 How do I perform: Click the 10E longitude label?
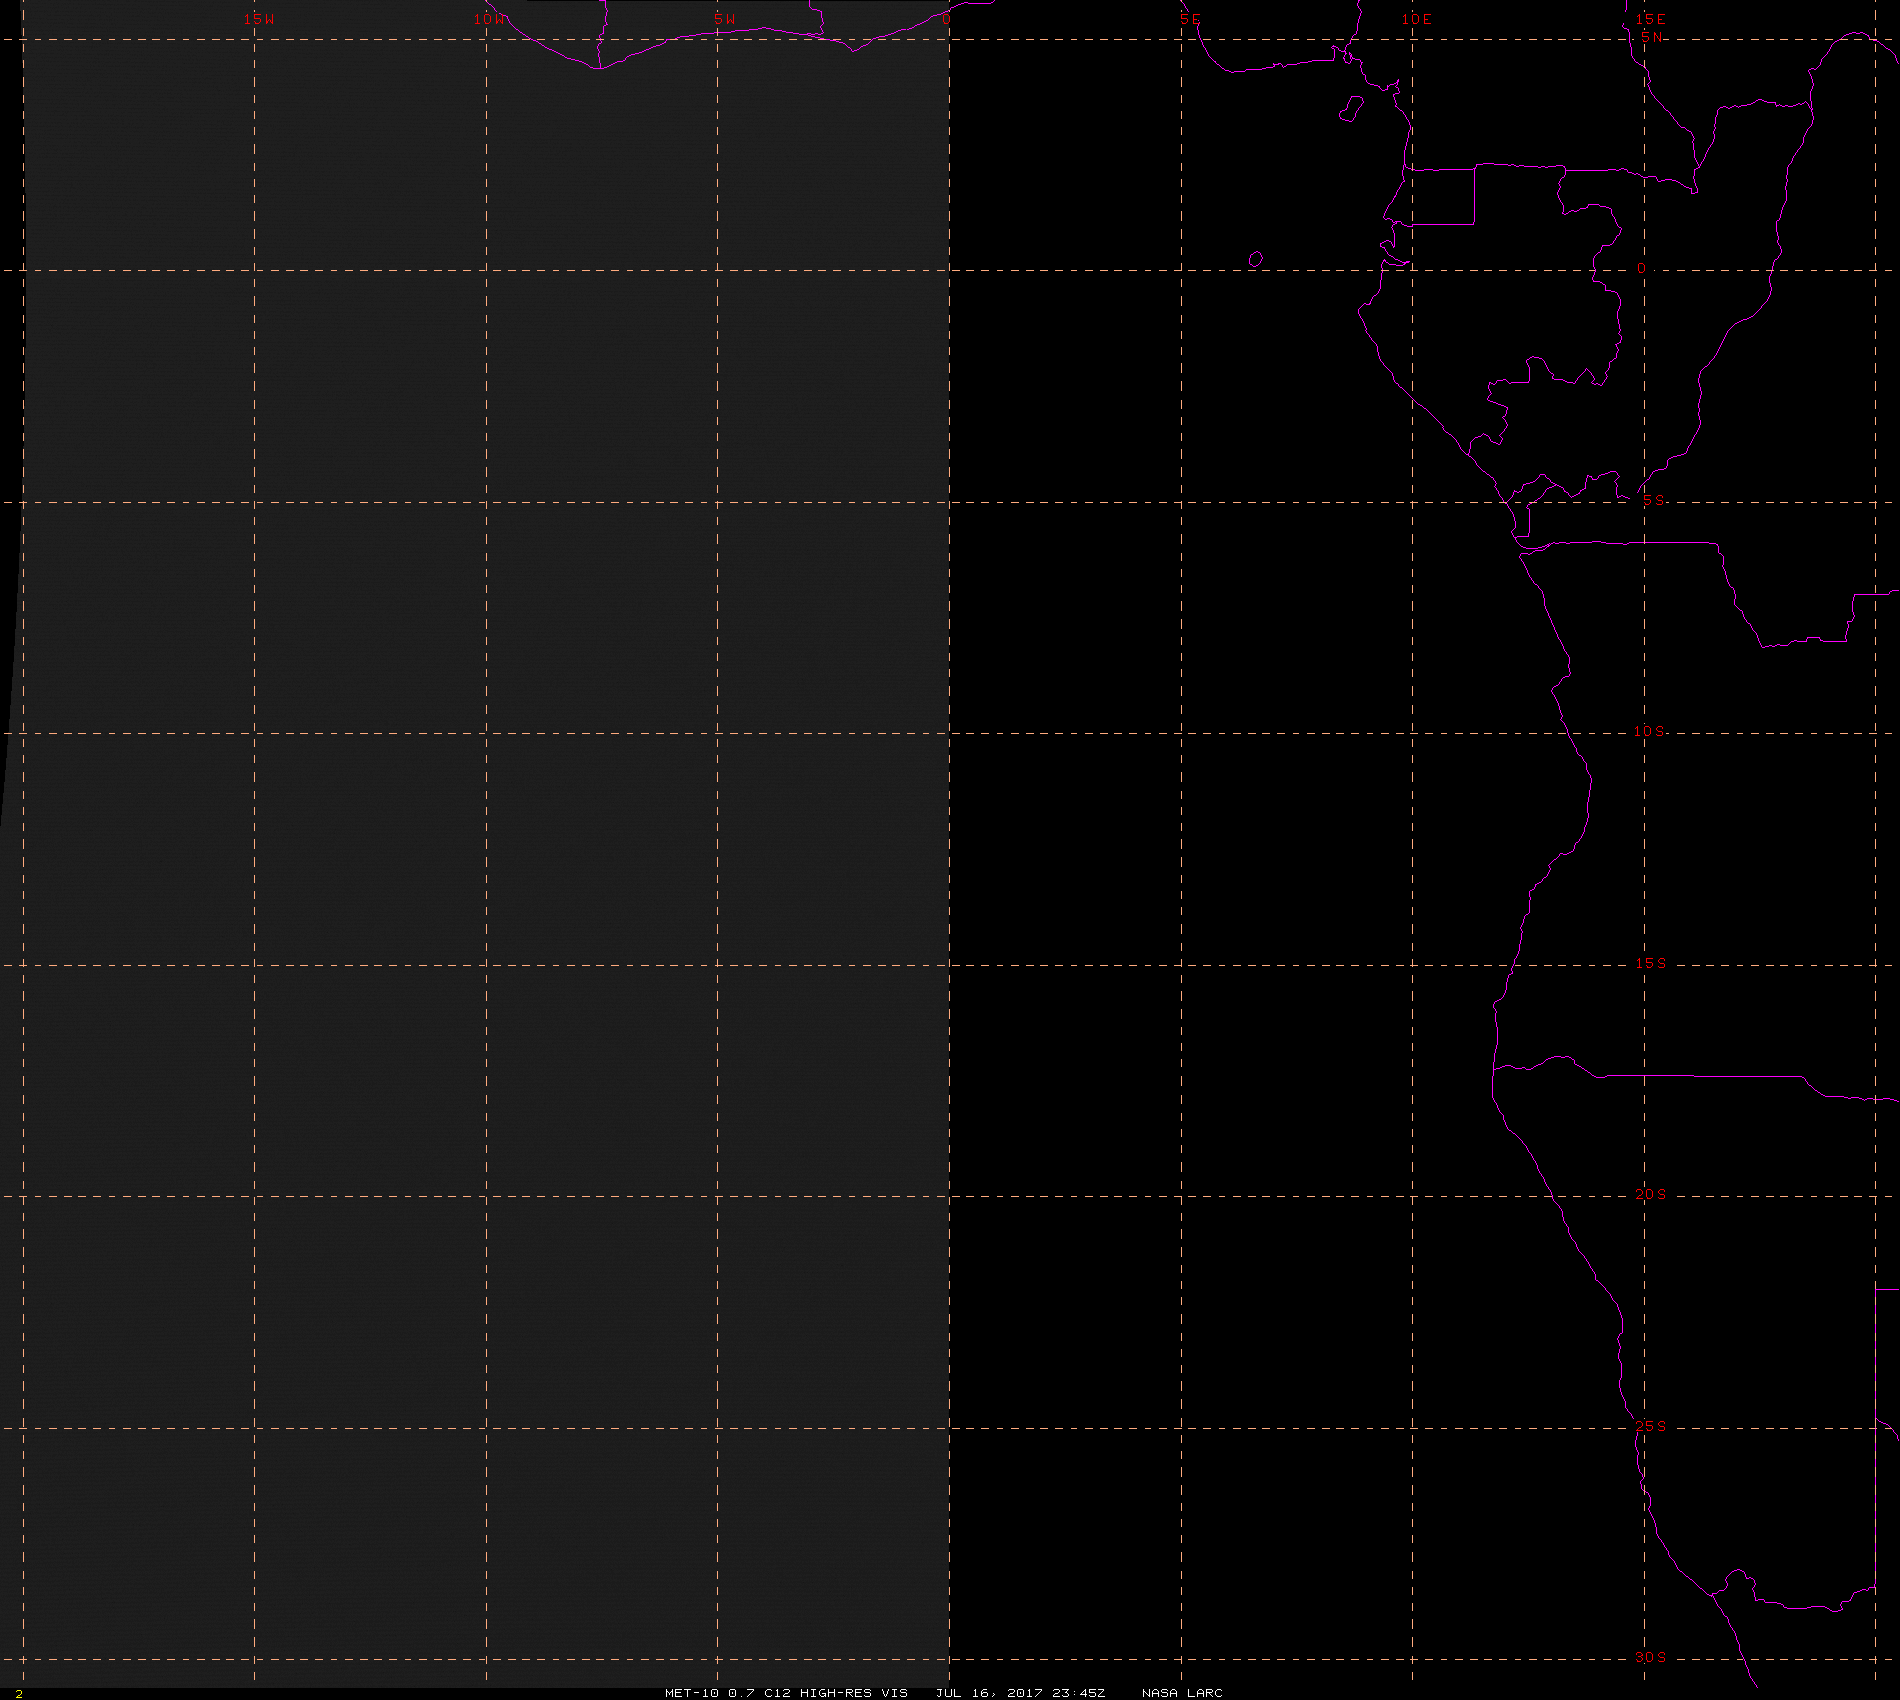click(x=1416, y=19)
